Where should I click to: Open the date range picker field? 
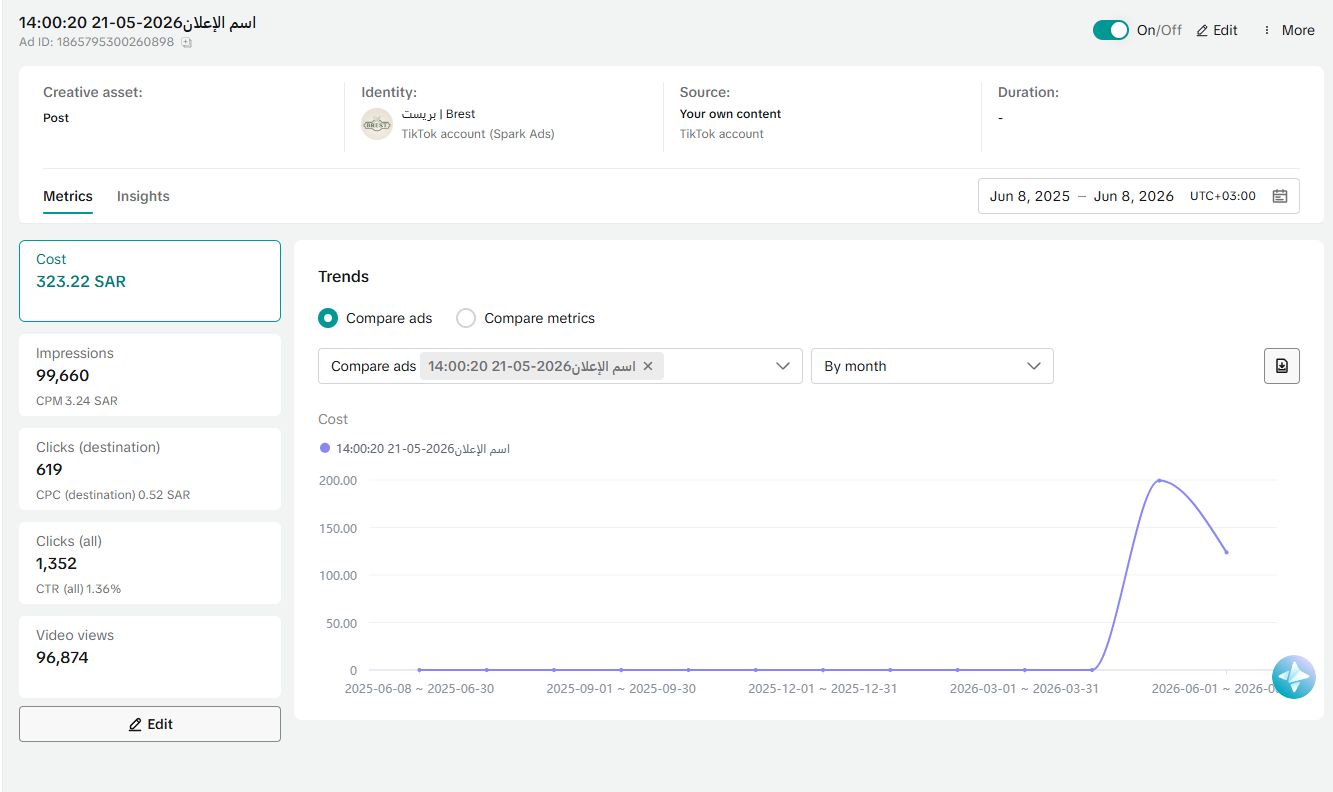(x=1139, y=196)
